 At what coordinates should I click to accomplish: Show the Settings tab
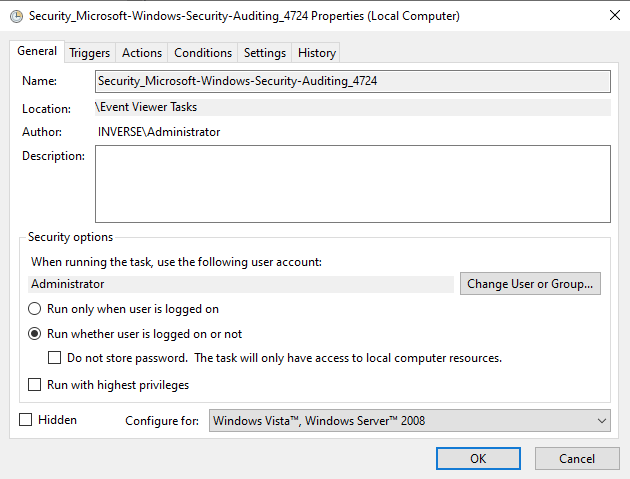[x=264, y=53]
